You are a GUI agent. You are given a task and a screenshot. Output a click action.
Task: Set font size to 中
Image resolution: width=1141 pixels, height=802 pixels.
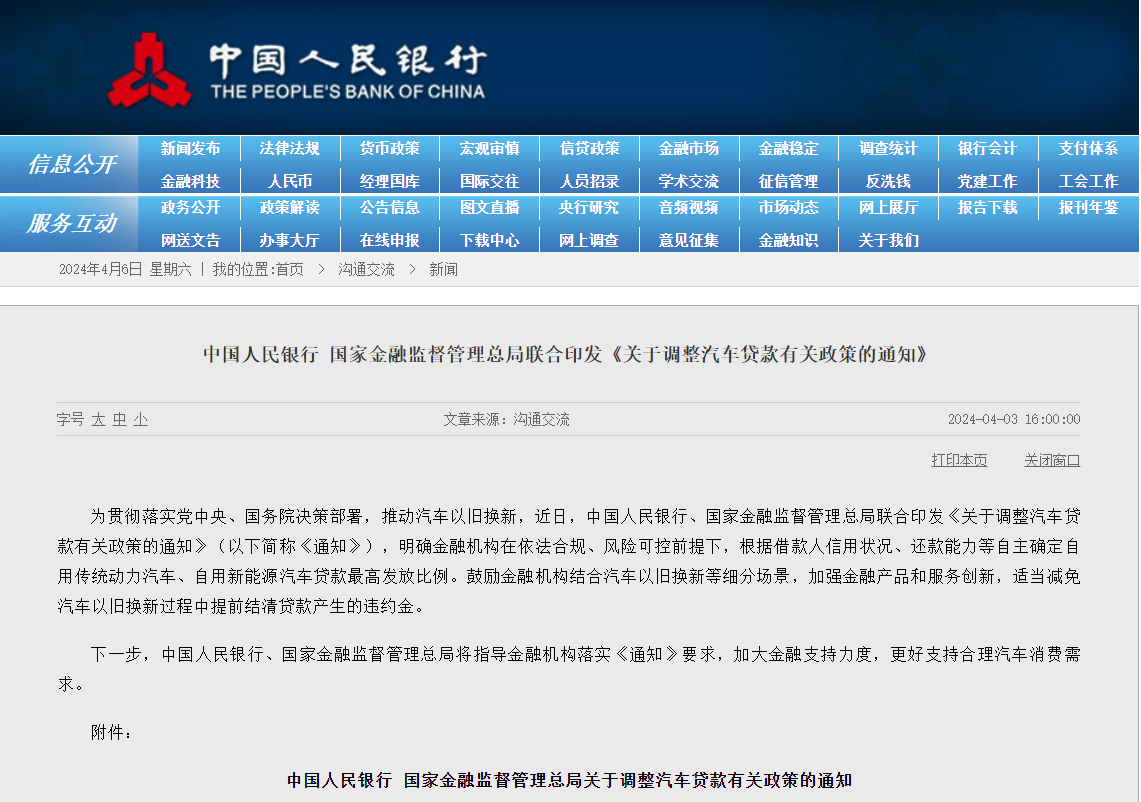pyautogui.click(x=119, y=419)
